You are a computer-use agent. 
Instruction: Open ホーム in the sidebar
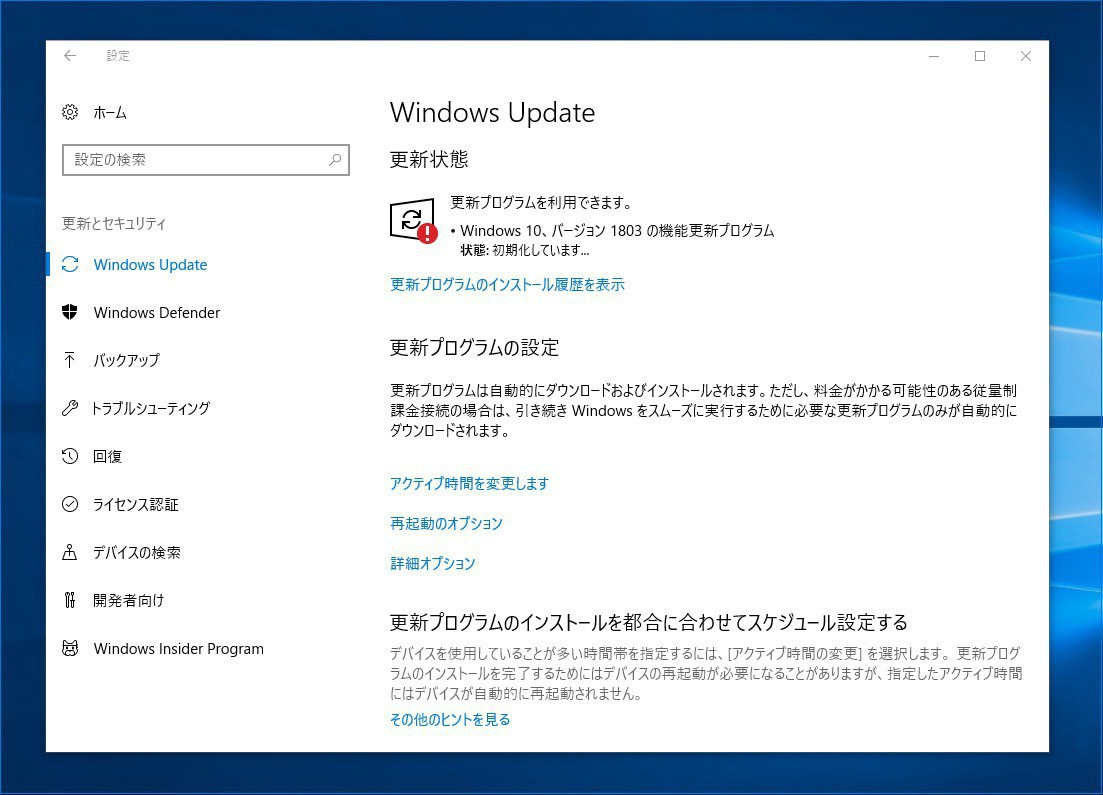[110, 113]
